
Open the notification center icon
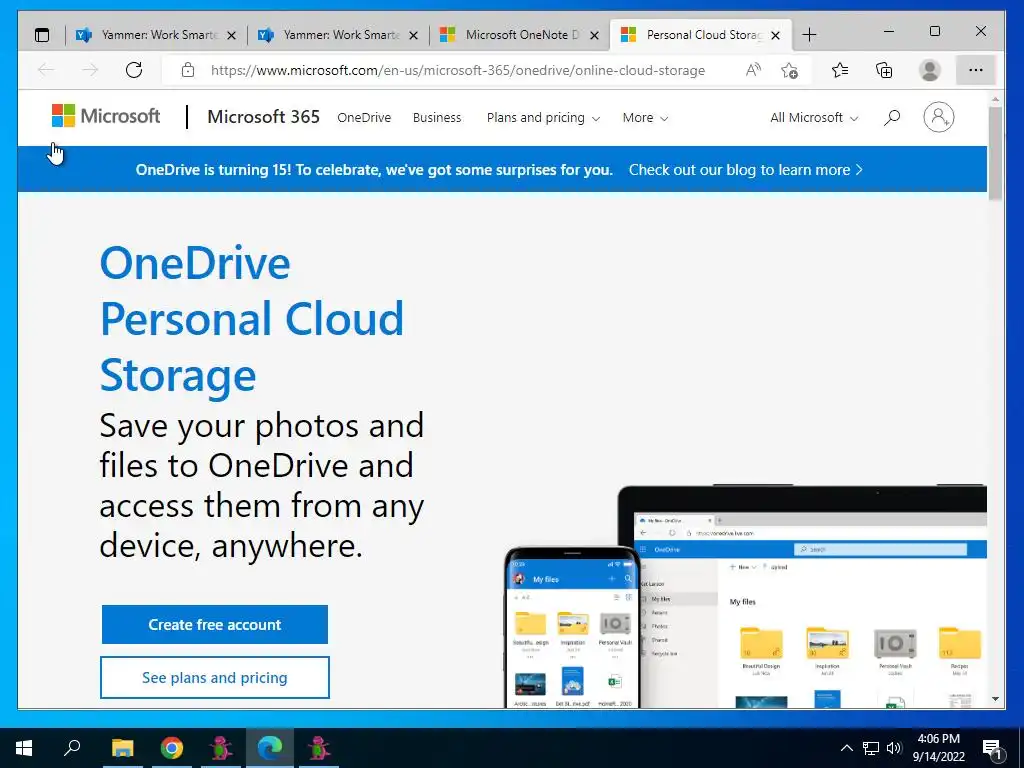coord(992,748)
